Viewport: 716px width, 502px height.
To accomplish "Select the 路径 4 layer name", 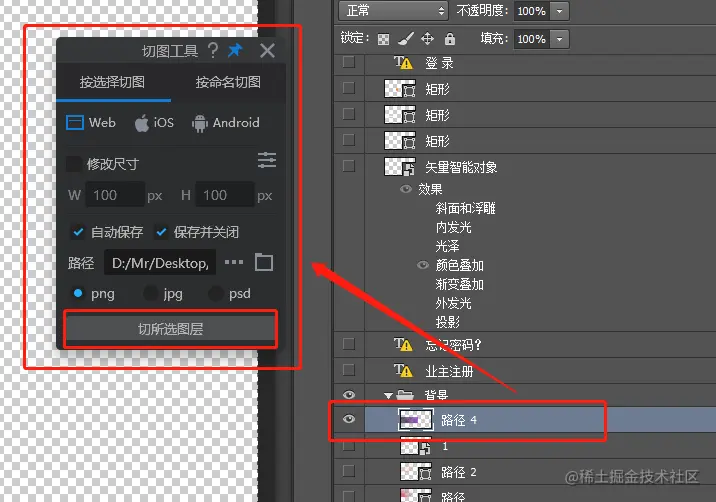I will (459, 420).
